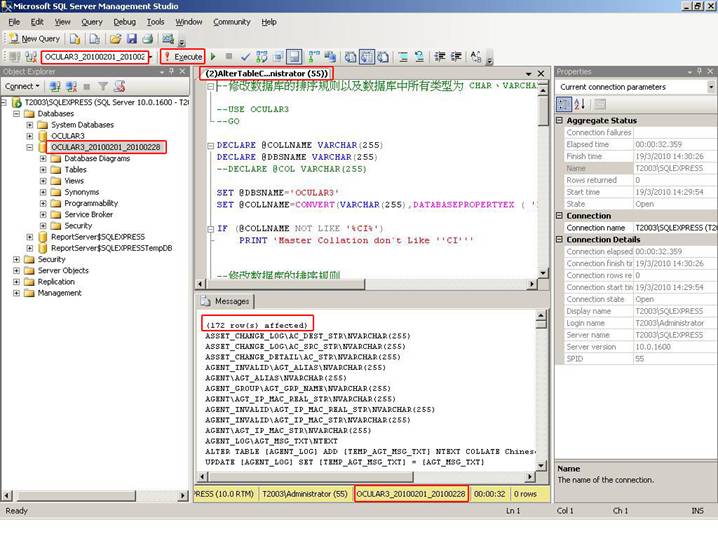Click the Disconnect icon in Object Explorer

71,87
